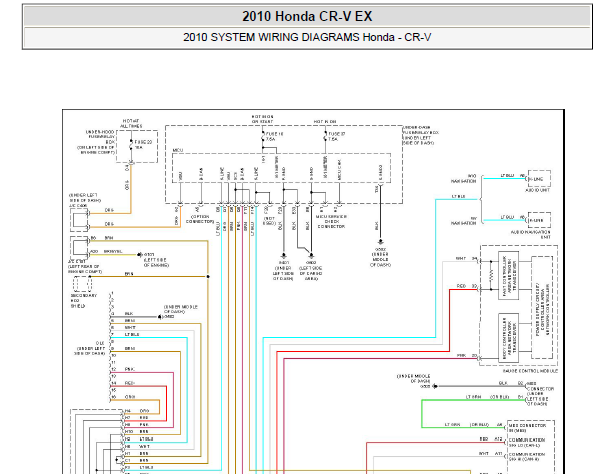Screen dimensions: 605x474
Task: Click the 'W/O NAVIGATION' branch label
Action: (x=464, y=178)
